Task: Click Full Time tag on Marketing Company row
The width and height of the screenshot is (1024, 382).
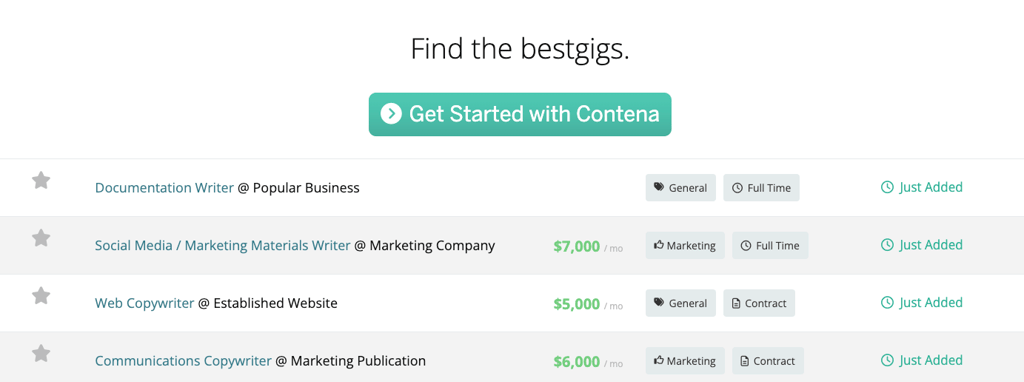Action: point(770,246)
